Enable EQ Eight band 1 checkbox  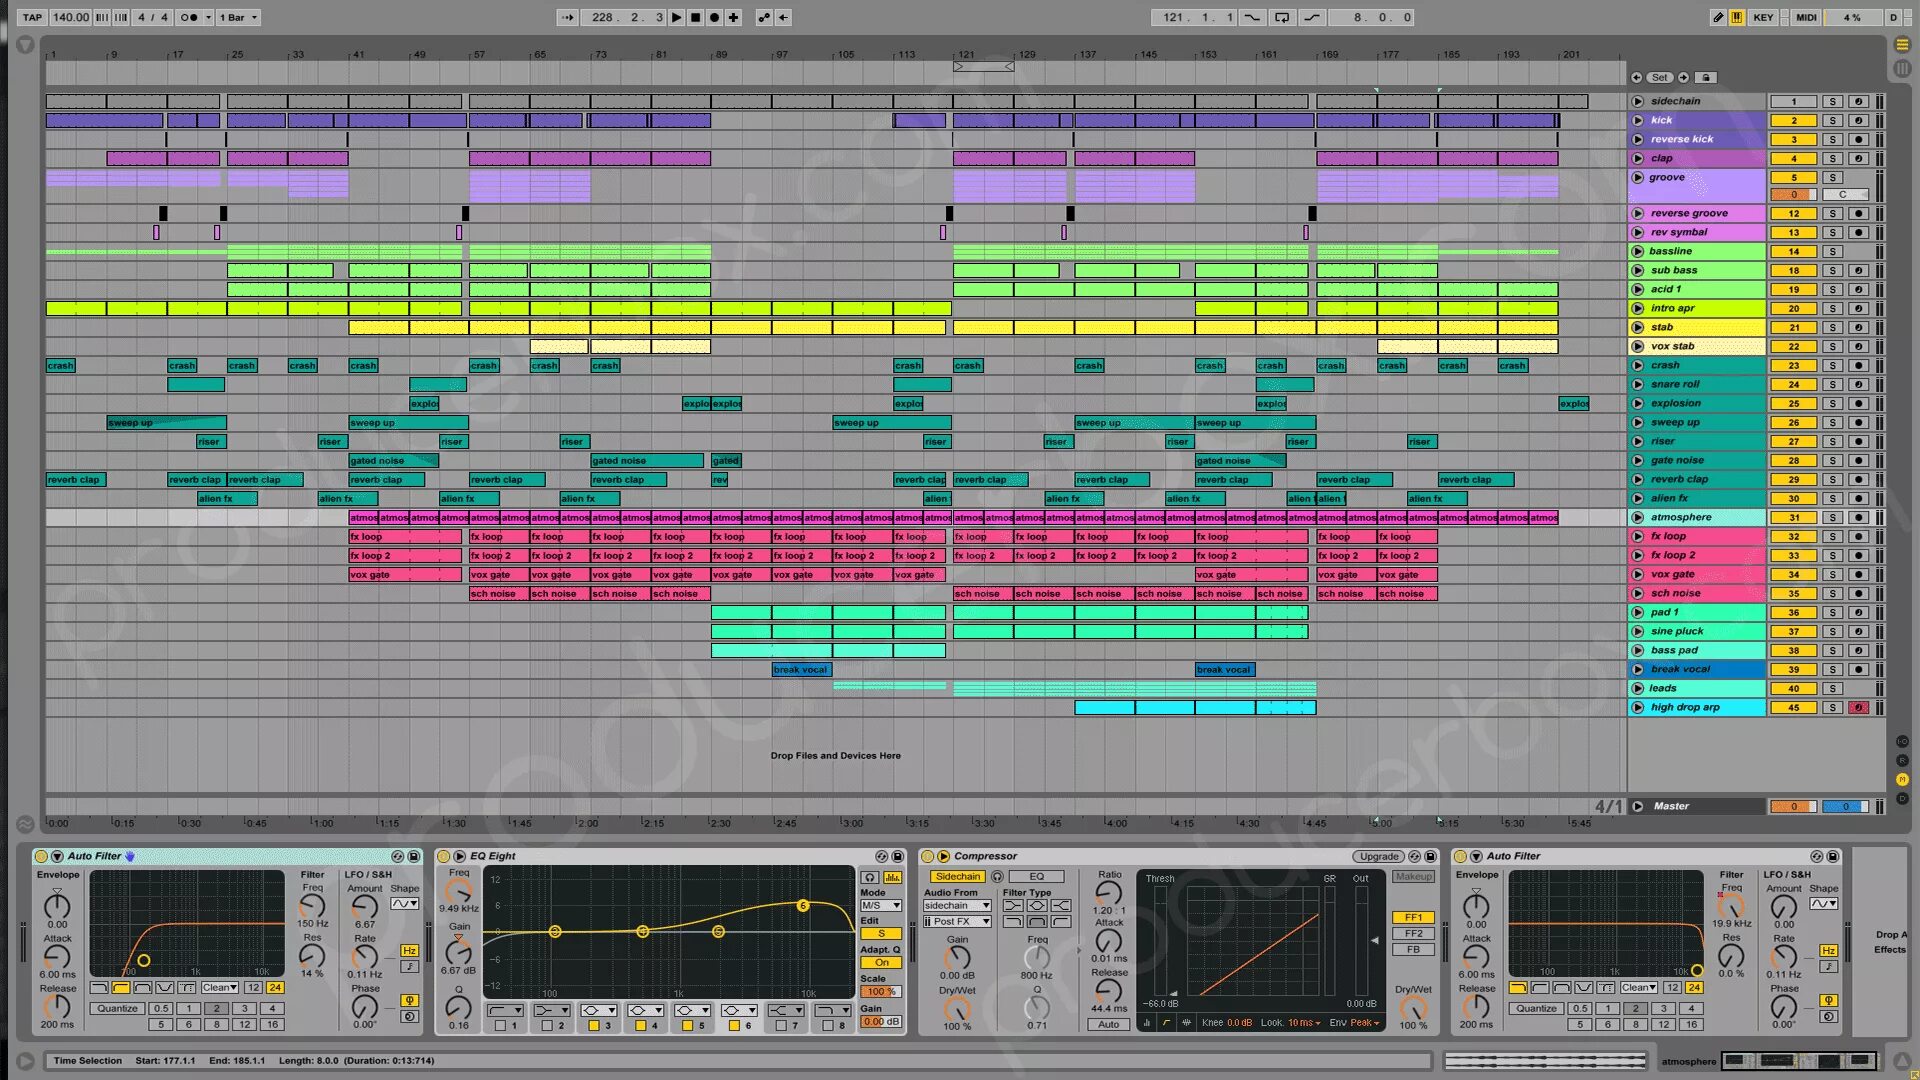501,1025
